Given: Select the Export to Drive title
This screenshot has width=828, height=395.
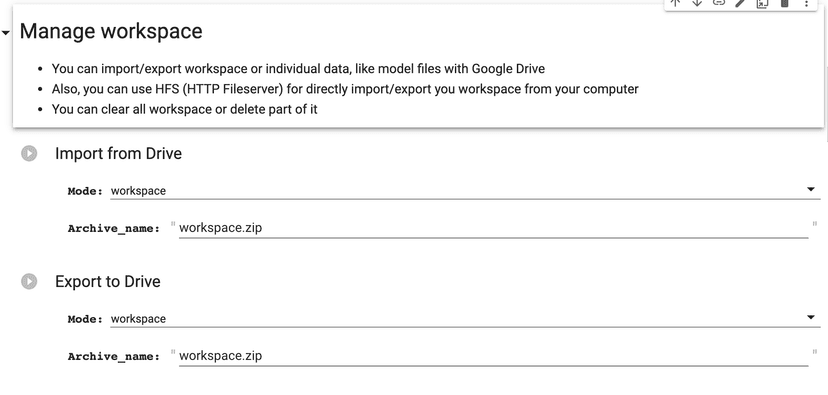Looking at the screenshot, I should [108, 281].
